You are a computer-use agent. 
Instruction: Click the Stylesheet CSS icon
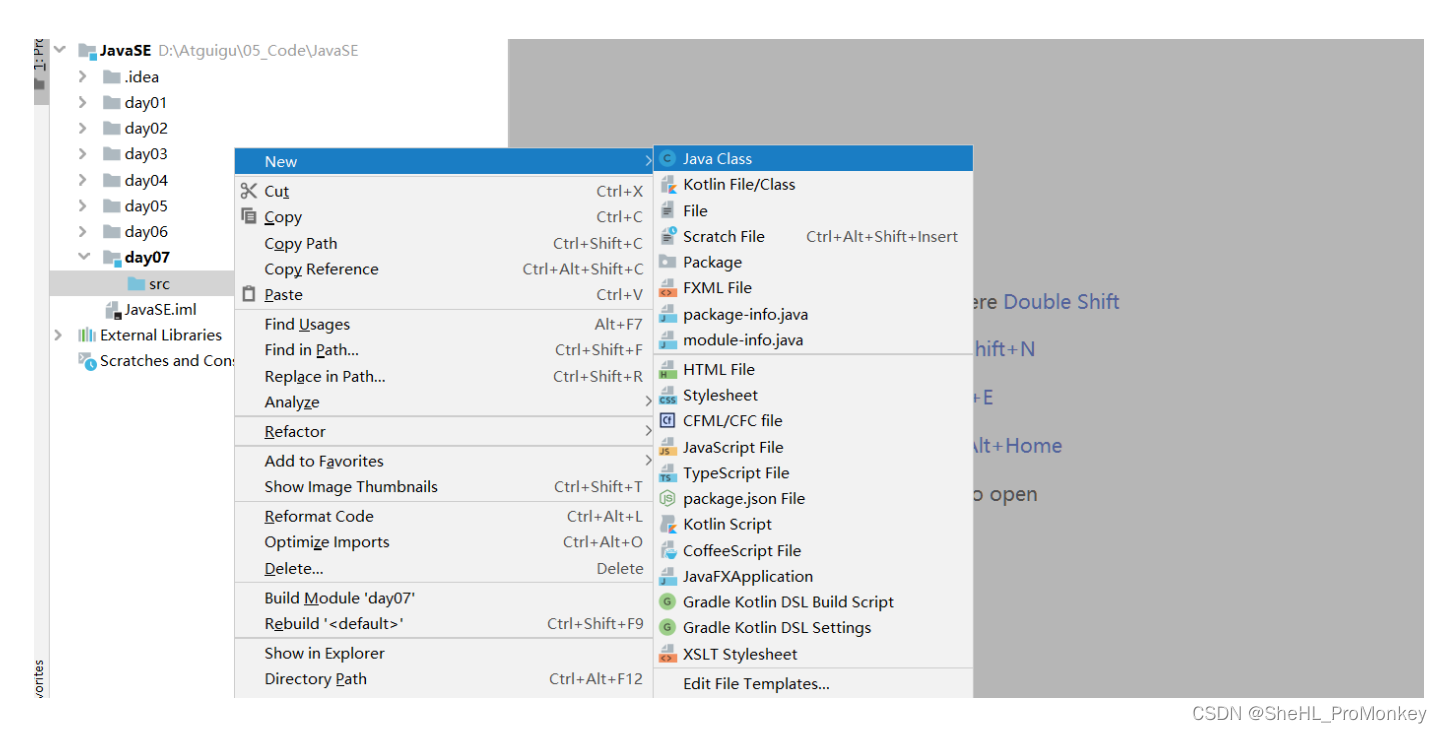(x=667, y=395)
